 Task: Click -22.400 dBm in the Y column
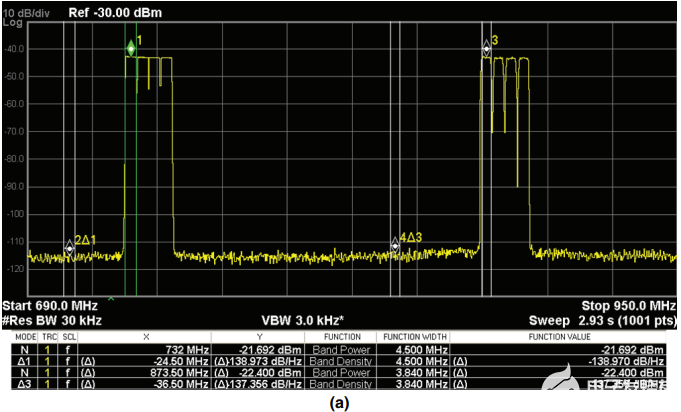coord(270,373)
